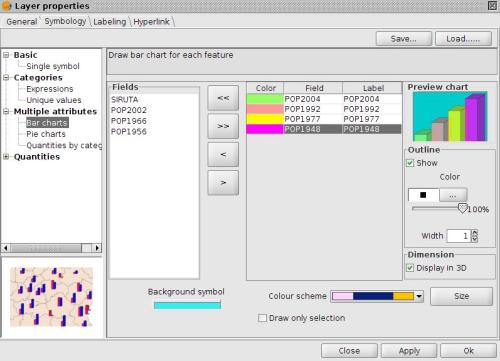Collapse the Basic tree node

(6, 55)
